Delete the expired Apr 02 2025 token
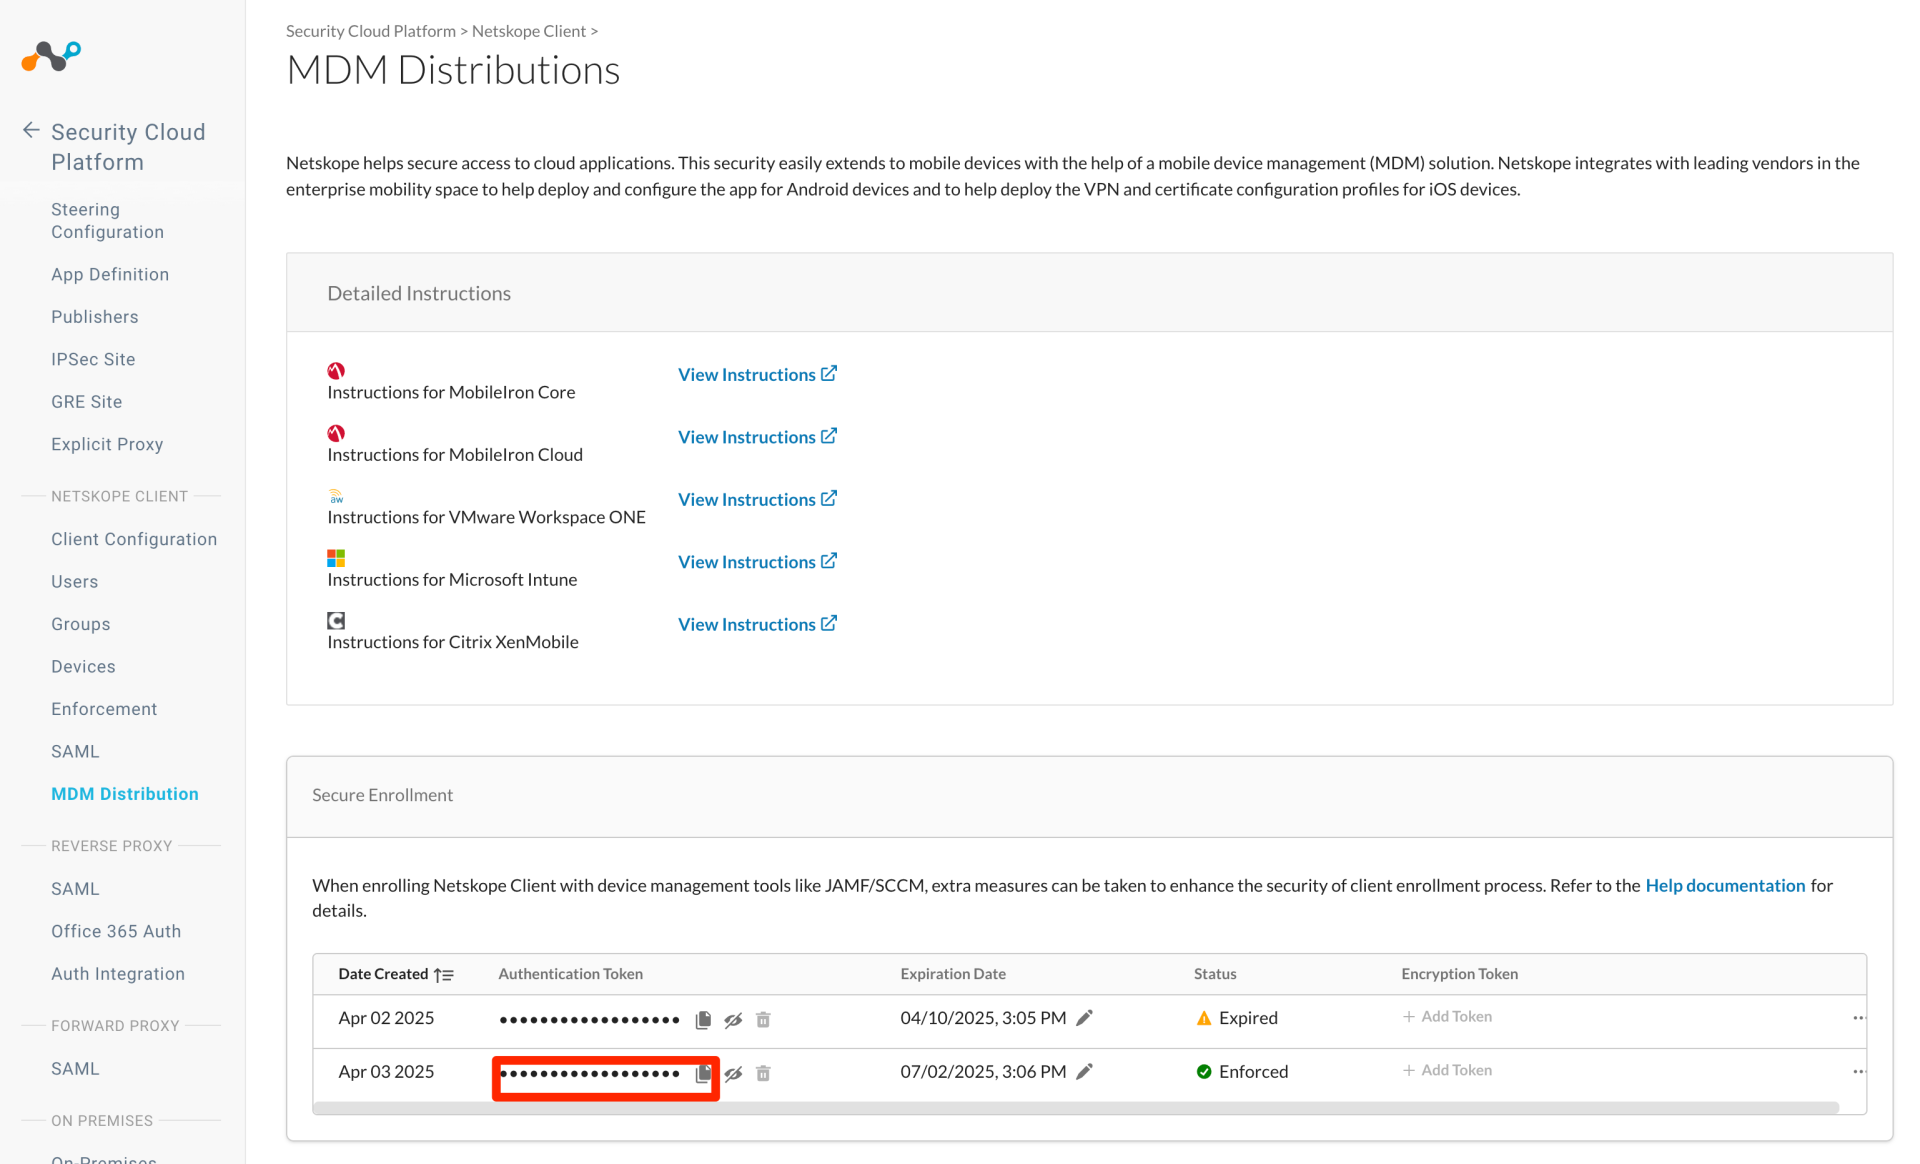Image resolution: width=1920 pixels, height=1164 pixels. 763,1019
